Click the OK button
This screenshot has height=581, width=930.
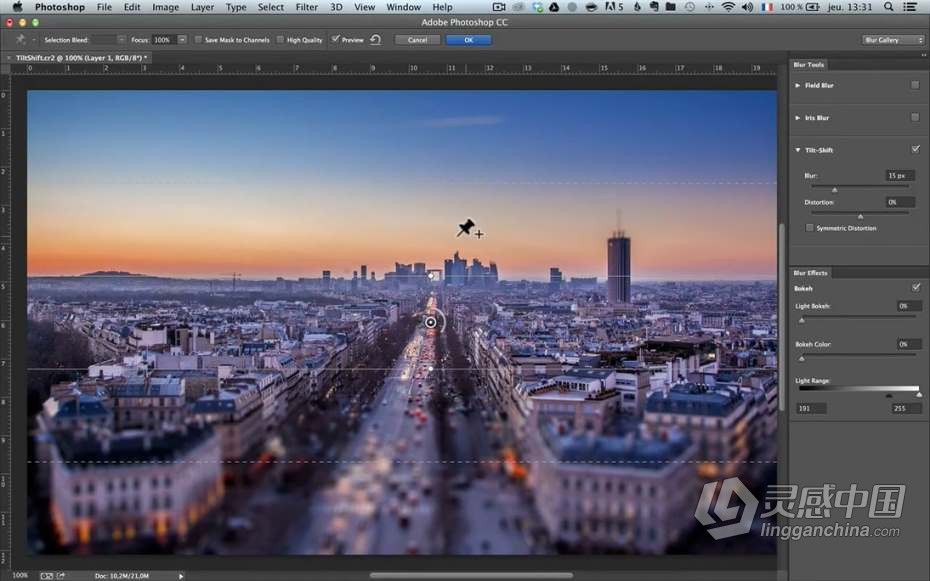pos(469,40)
